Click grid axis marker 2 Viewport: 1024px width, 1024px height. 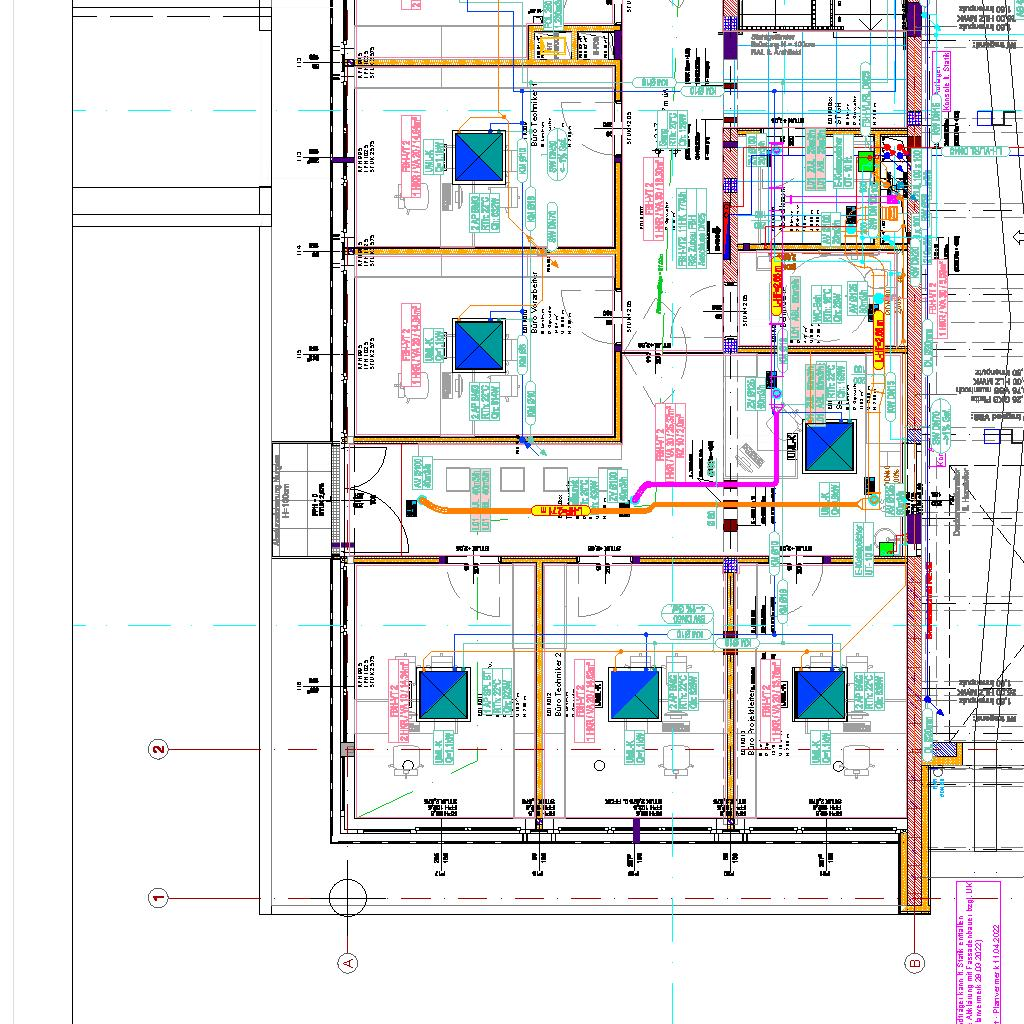tap(158, 749)
